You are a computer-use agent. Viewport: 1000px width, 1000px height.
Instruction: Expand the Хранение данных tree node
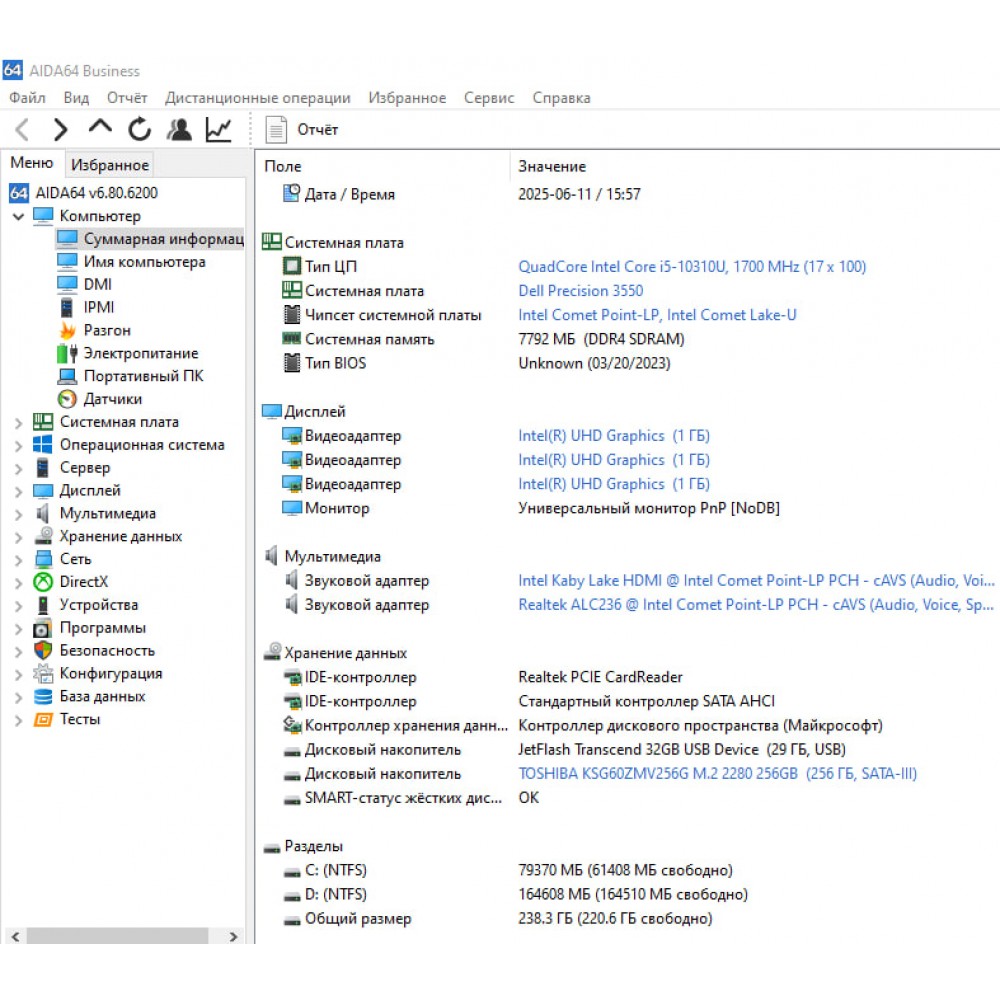pos(18,537)
